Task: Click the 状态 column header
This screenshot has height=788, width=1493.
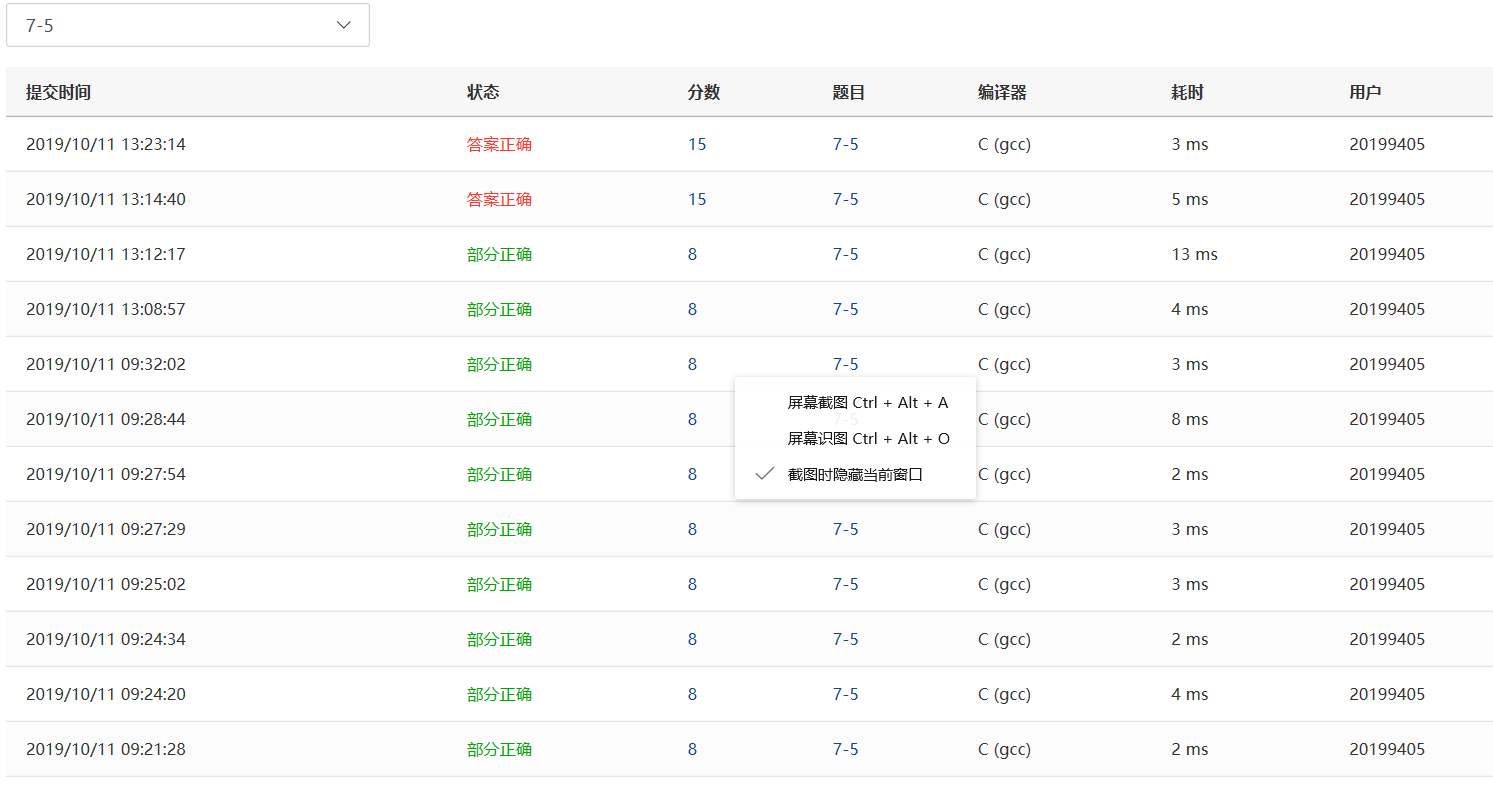Action: (x=483, y=92)
